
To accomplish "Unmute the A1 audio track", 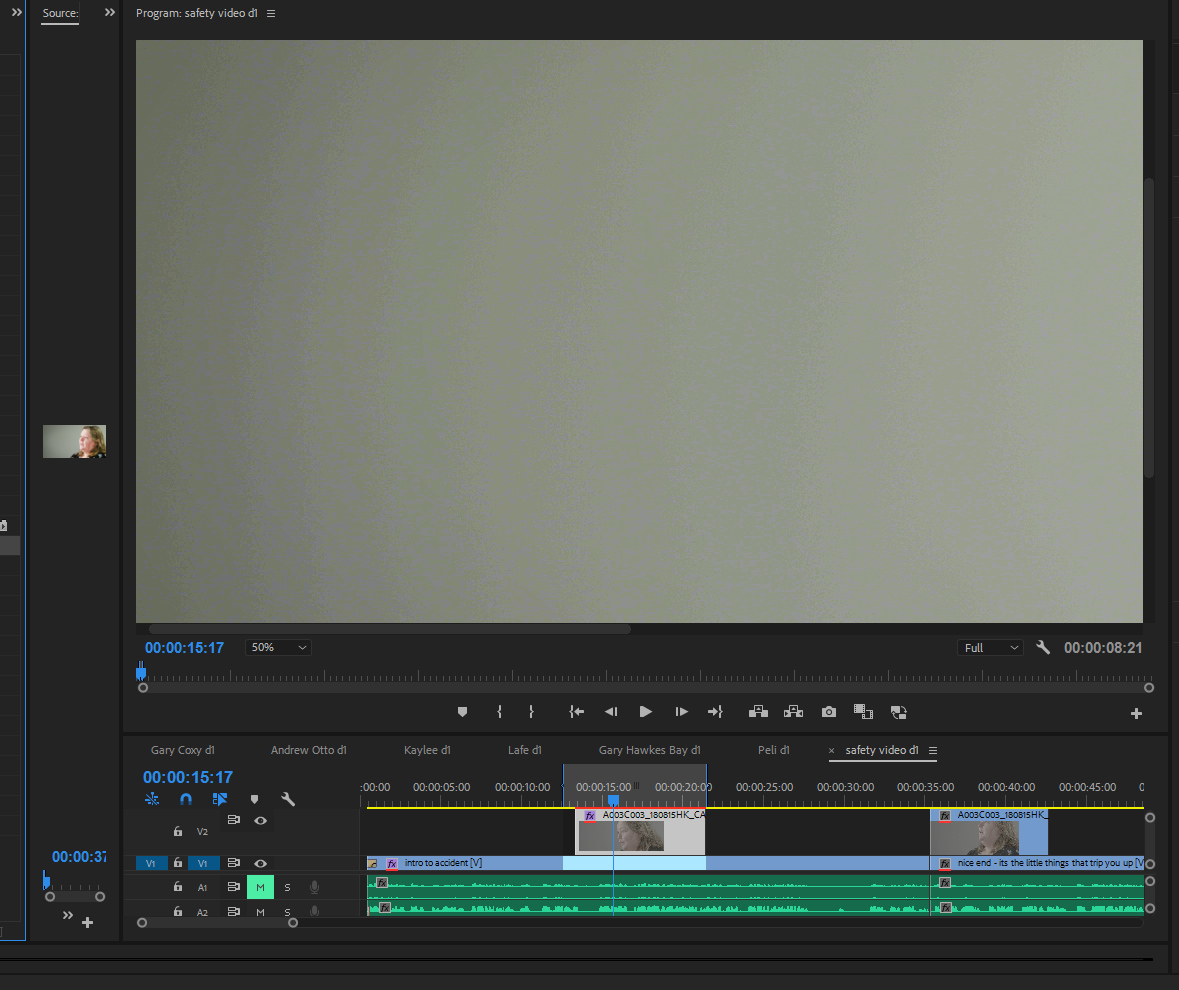I will pyautogui.click(x=260, y=888).
